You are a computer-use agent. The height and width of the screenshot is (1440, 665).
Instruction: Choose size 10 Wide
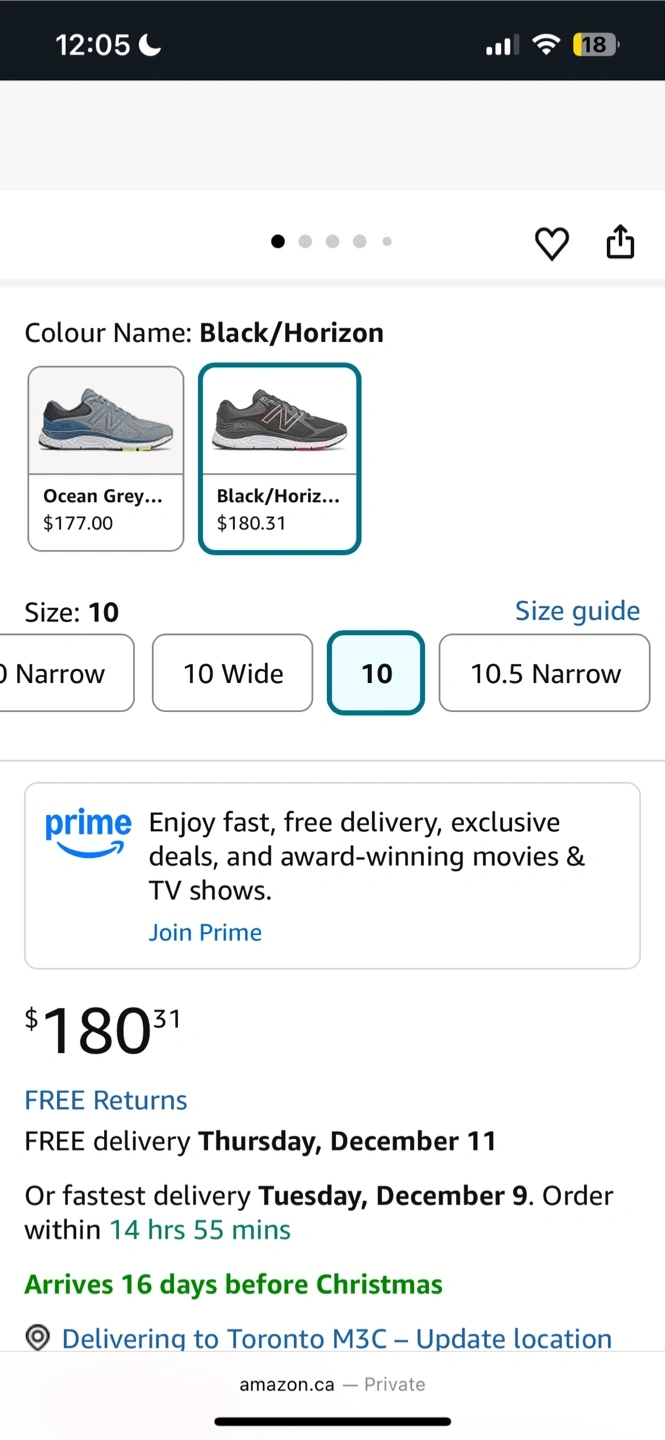(x=233, y=673)
